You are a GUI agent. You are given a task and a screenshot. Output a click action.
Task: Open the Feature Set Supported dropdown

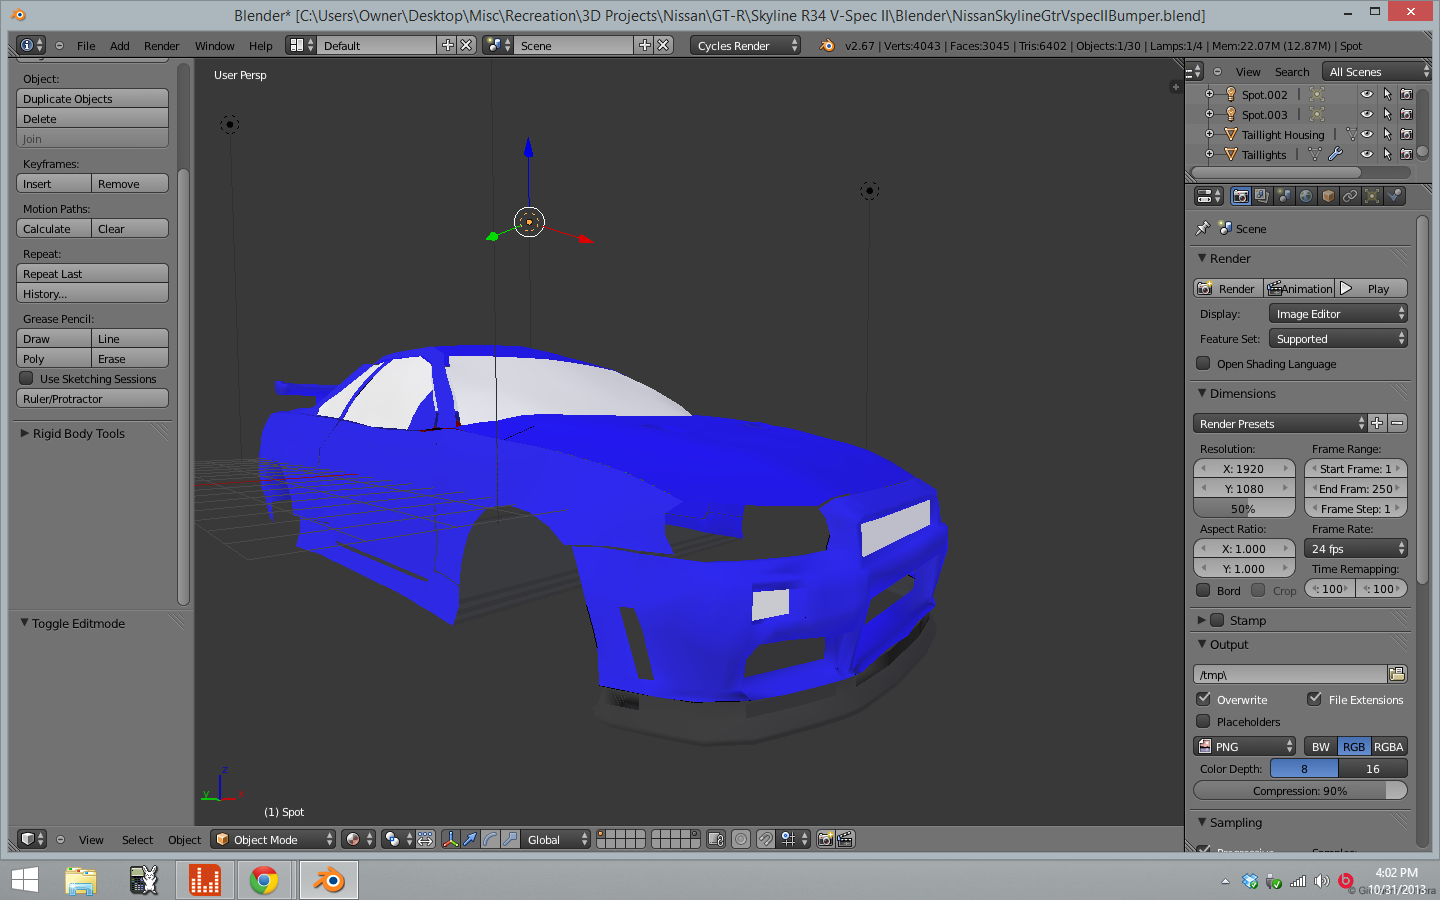click(x=1338, y=338)
